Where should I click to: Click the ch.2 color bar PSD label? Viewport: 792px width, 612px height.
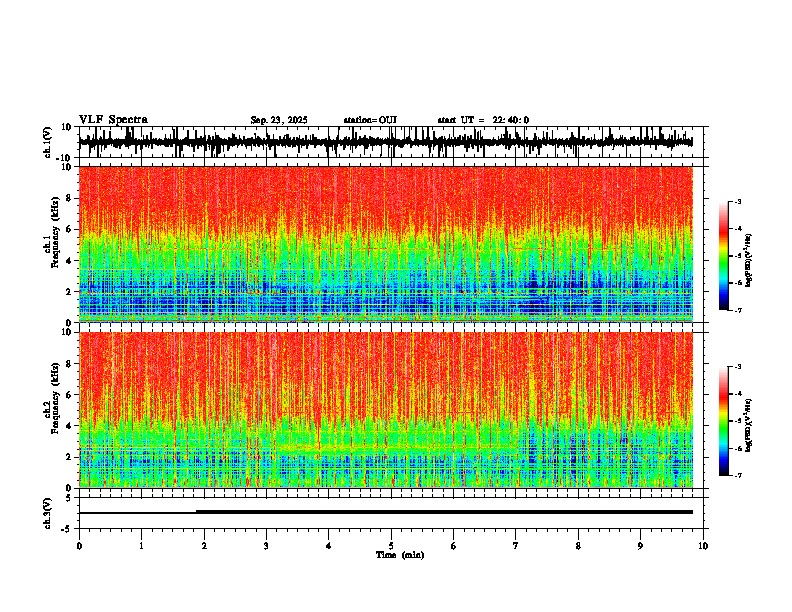(748, 425)
